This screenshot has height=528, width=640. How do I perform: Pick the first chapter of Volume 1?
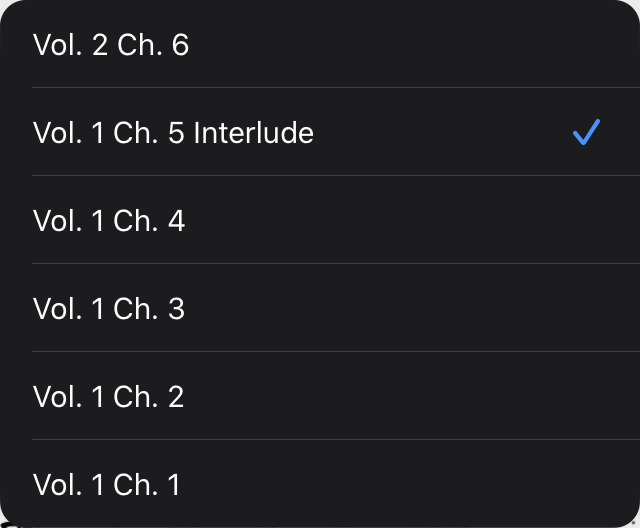(x=107, y=485)
